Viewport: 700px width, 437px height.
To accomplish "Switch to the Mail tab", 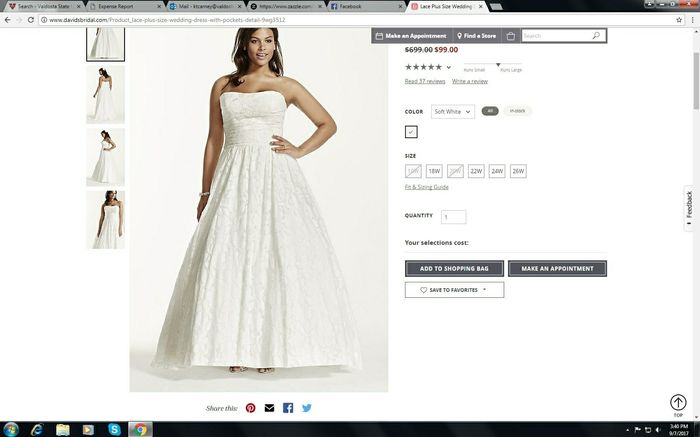I will pyautogui.click(x=206, y=6).
